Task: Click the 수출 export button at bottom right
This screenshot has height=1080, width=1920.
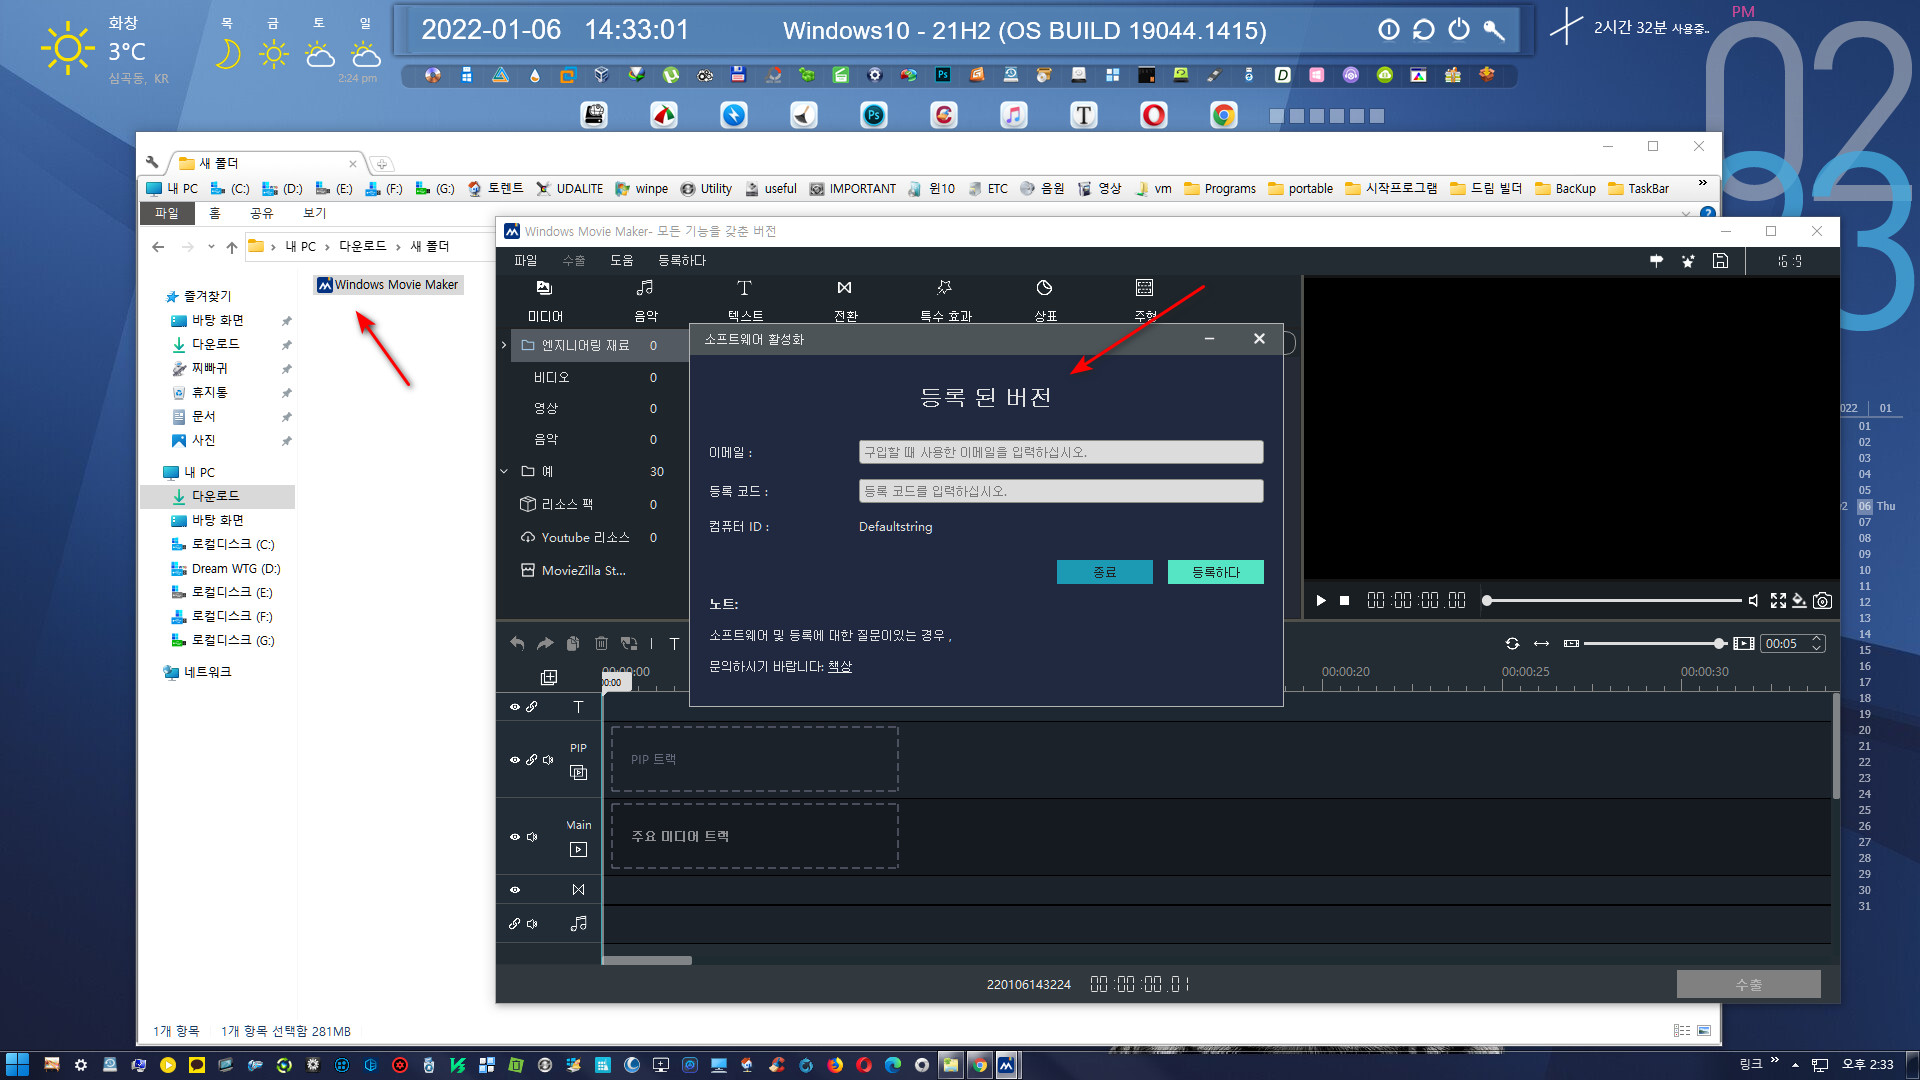Action: point(1748,985)
